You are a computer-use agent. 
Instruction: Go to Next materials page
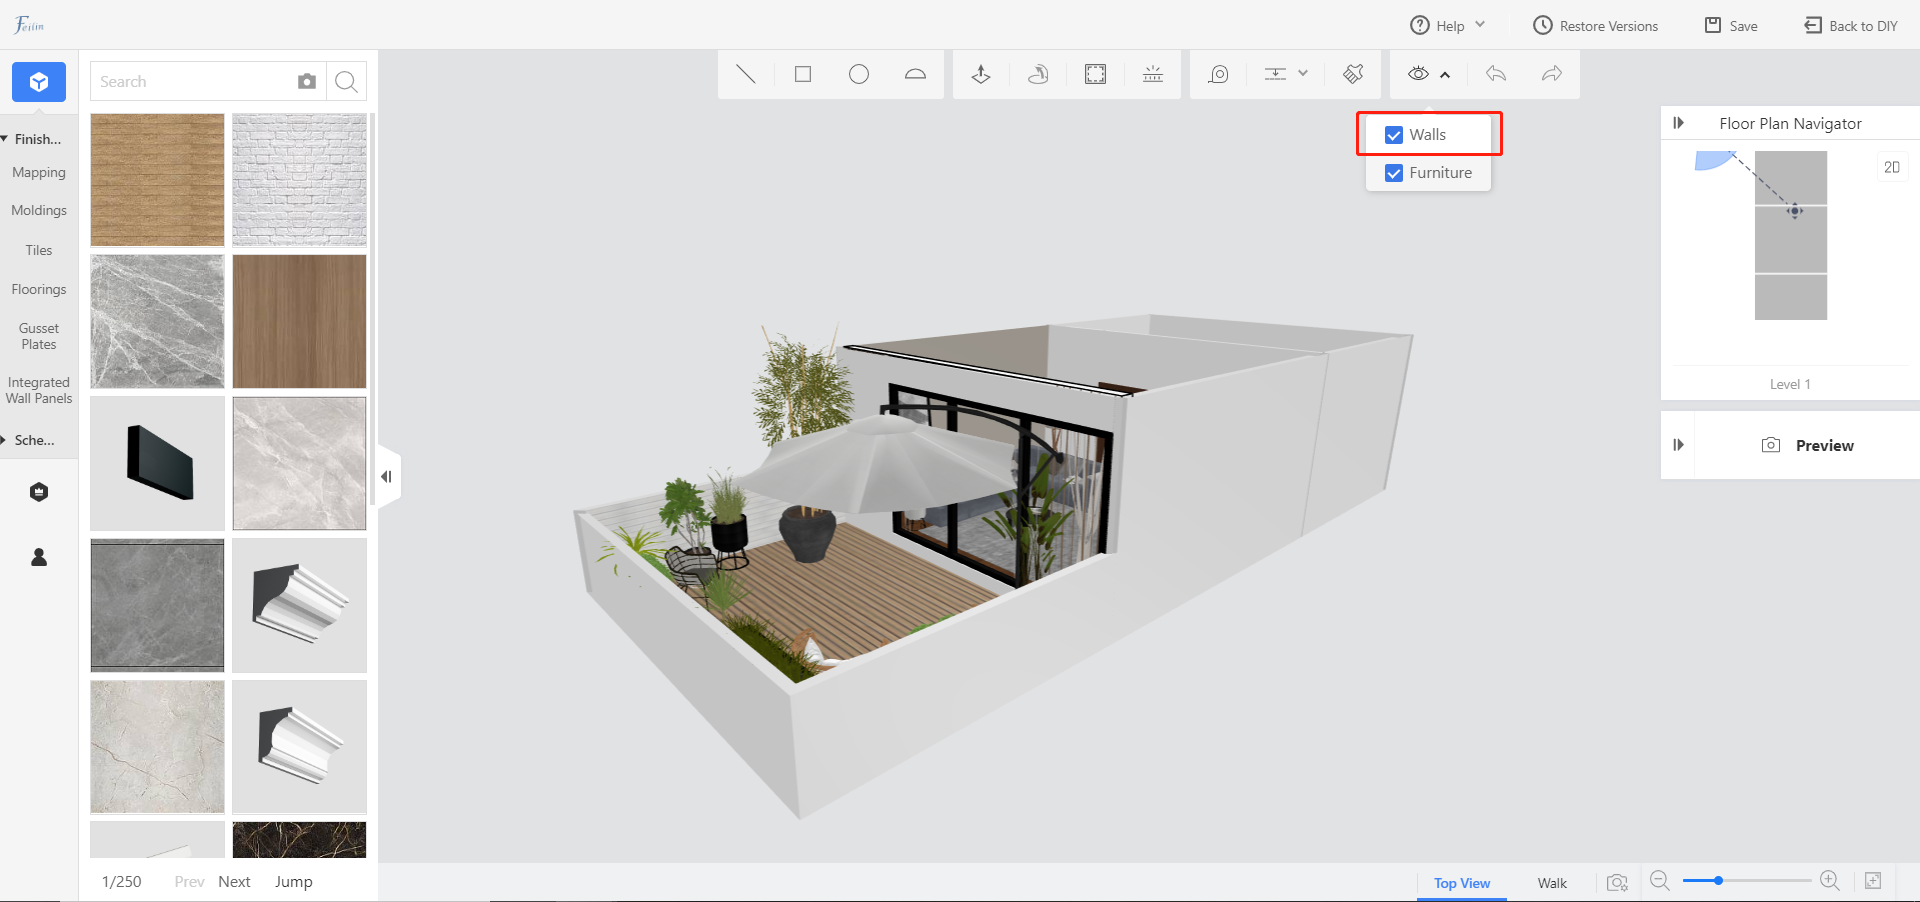click(234, 881)
